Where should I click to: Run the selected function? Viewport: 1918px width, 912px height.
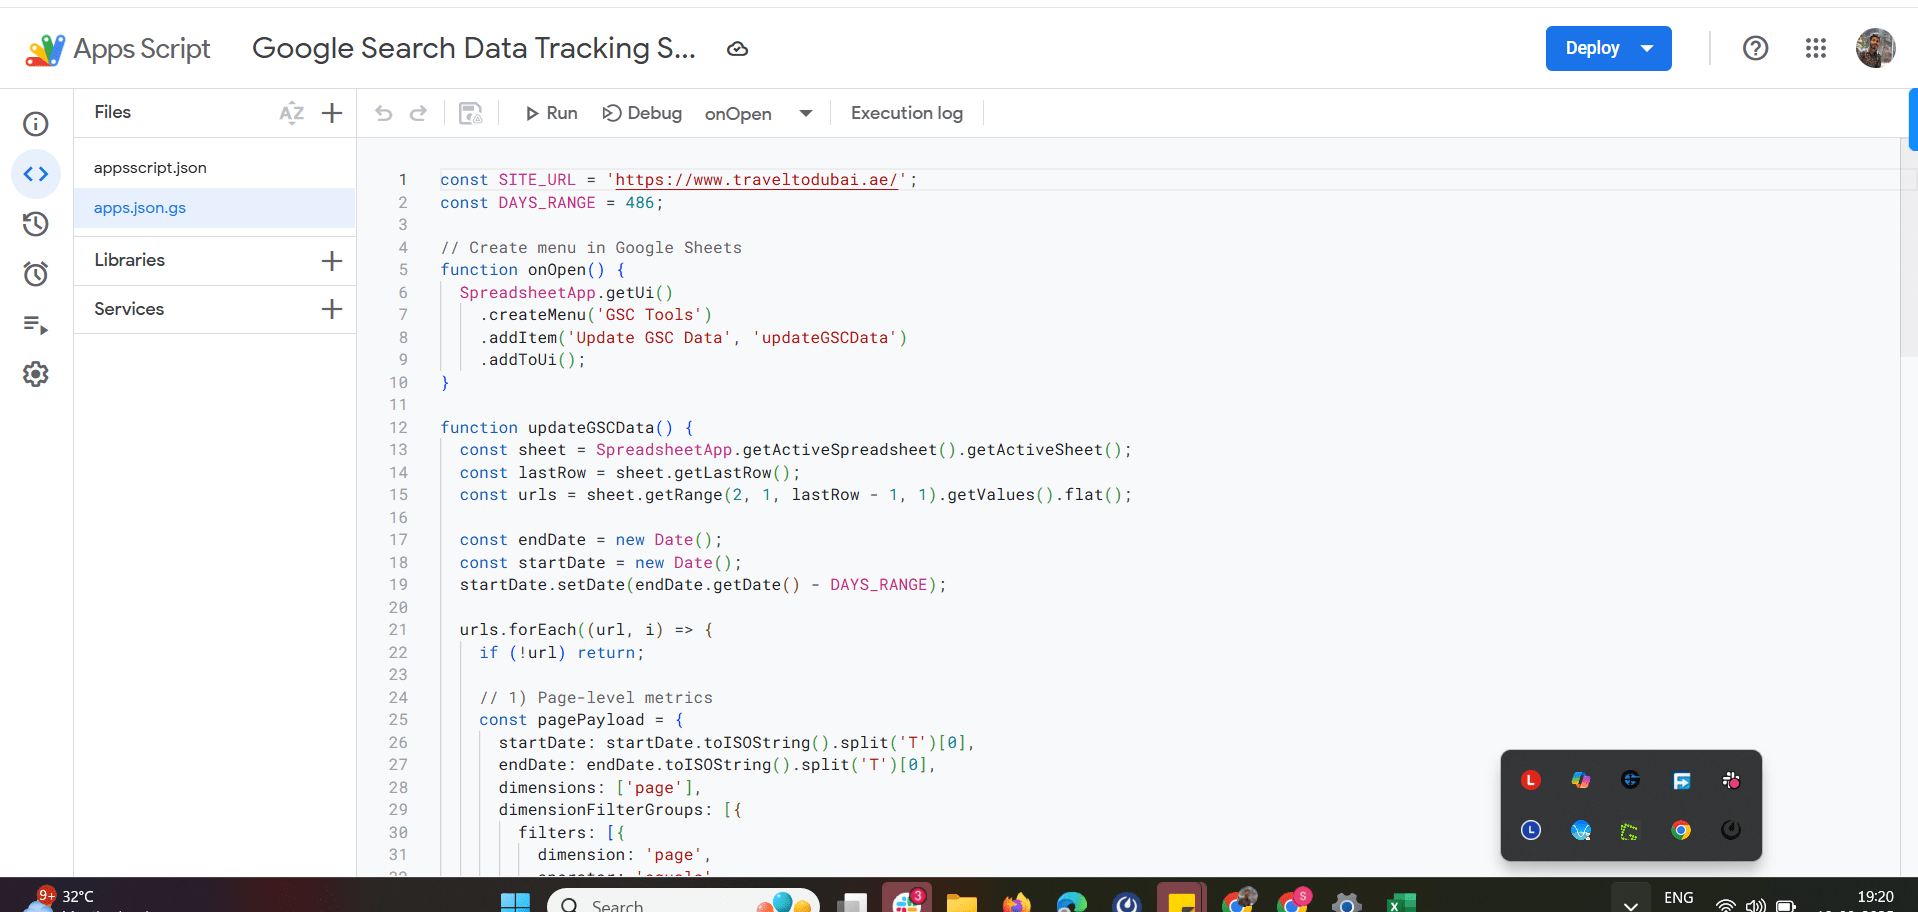[551, 113]
